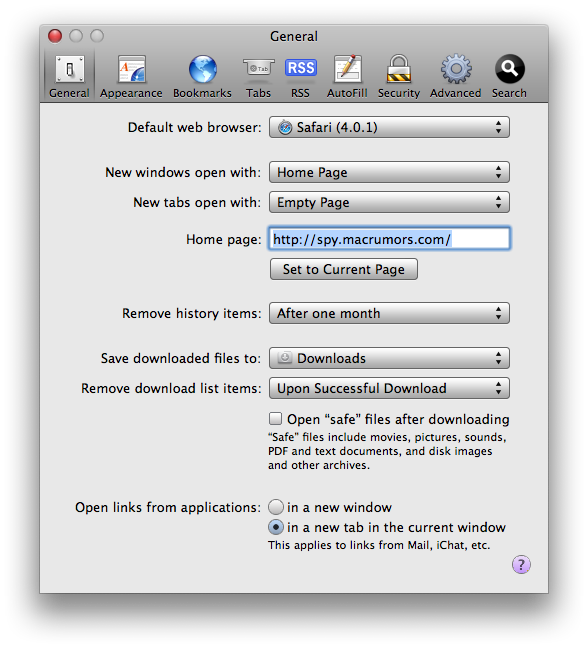This screenshot has height=648, width=588.
Task: Click the "Remove download list items:" label
Action: (171, 389)
